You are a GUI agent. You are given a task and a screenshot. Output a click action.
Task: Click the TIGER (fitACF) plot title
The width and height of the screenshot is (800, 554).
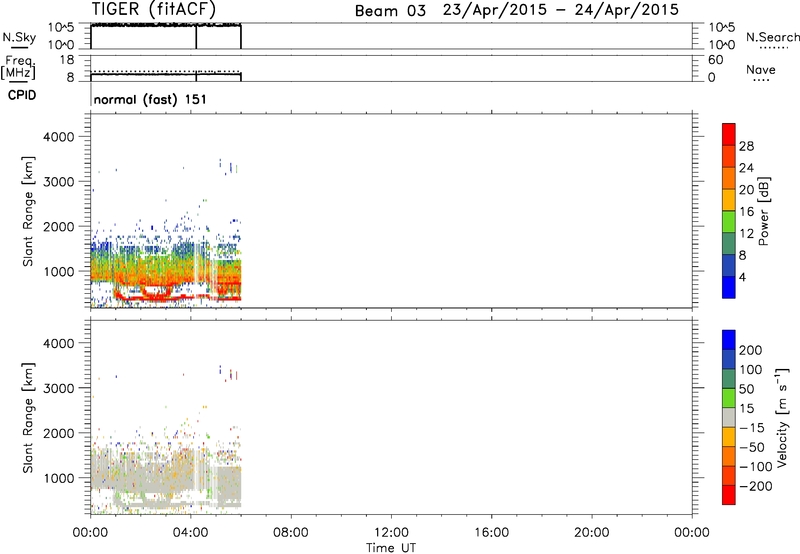pos(154,9)
